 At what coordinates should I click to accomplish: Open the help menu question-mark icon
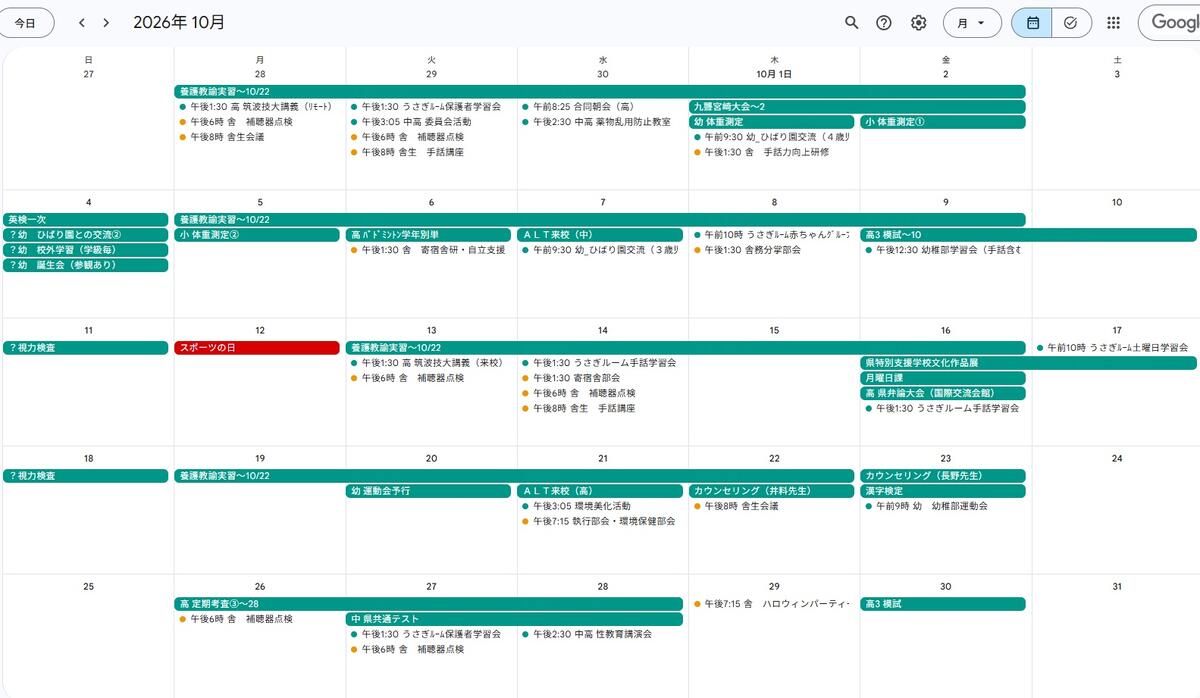tap(884, 23)
